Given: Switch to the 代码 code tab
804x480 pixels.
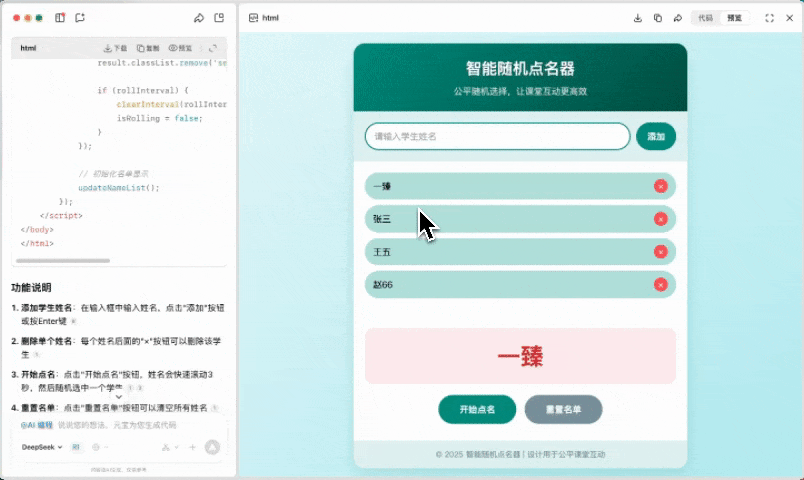Looking at the screenshot, I should 706,18.
